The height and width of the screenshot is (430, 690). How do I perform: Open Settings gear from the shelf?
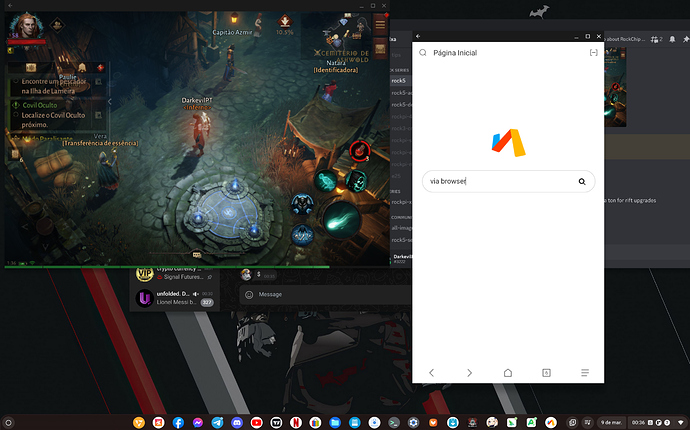tap(413, 423)
